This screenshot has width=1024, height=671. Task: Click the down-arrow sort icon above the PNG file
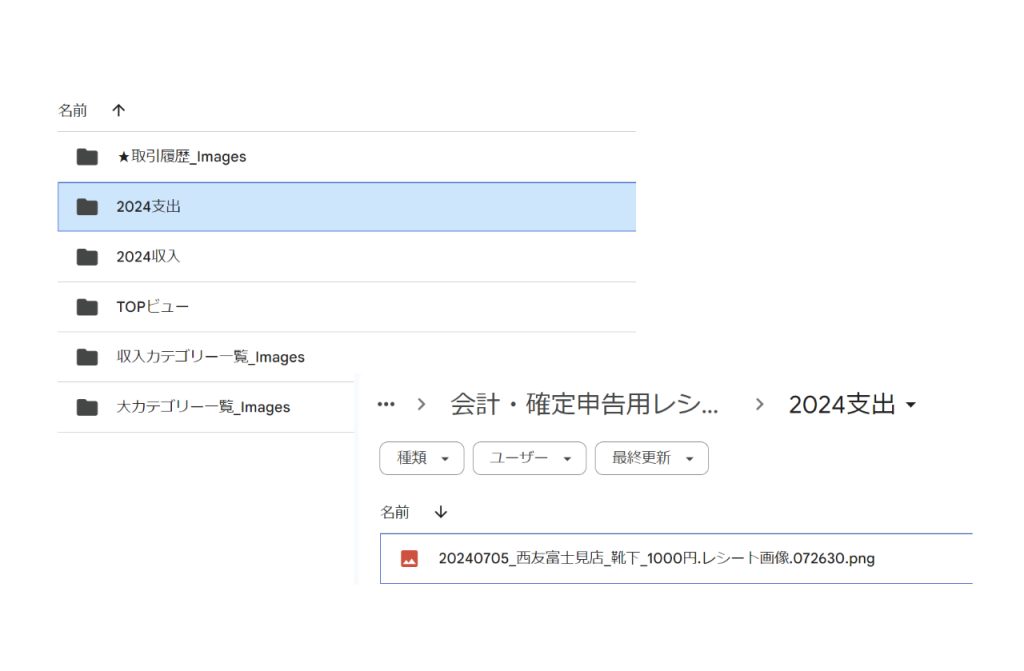pyautogui.click(x=441, y=512)
